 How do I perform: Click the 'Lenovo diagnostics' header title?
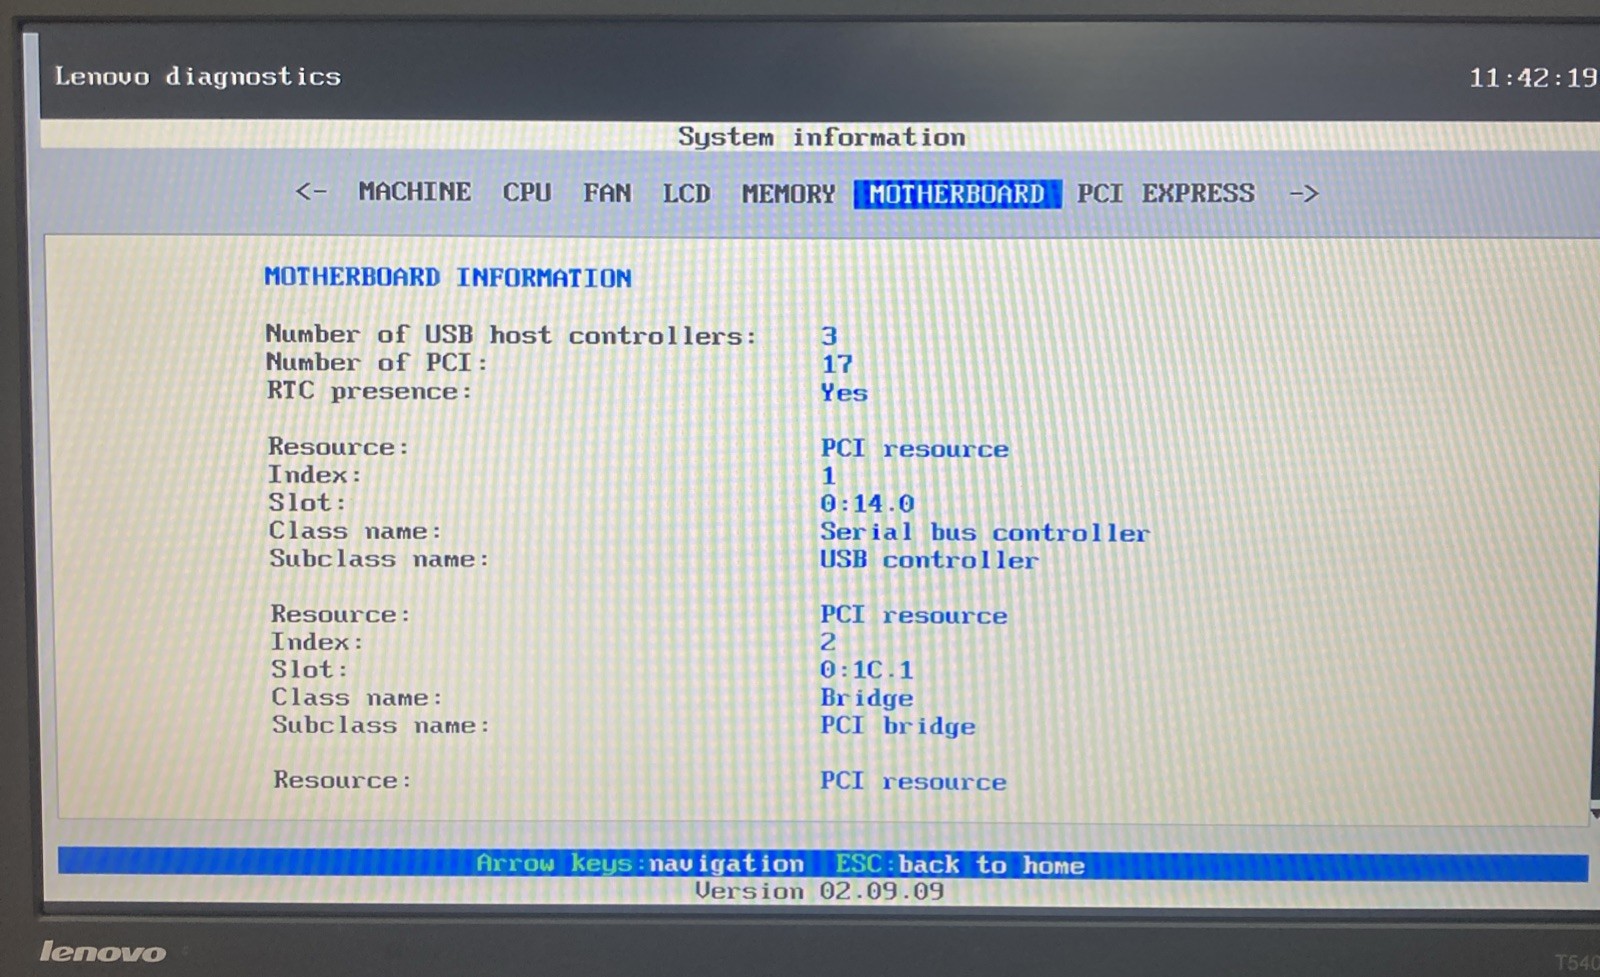[x=198, y=76]
